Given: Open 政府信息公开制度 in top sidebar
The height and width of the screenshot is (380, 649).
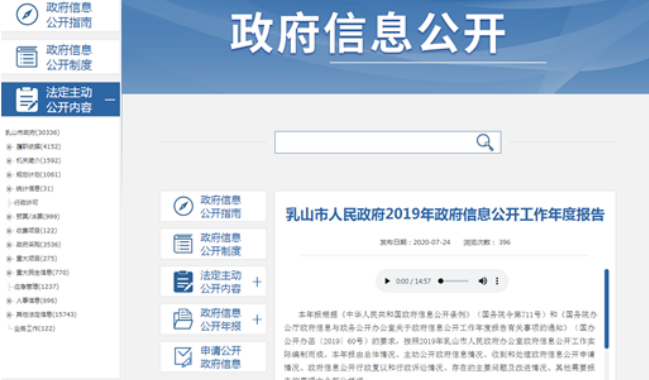Looking at the screenshot, I should coord(60,57).
